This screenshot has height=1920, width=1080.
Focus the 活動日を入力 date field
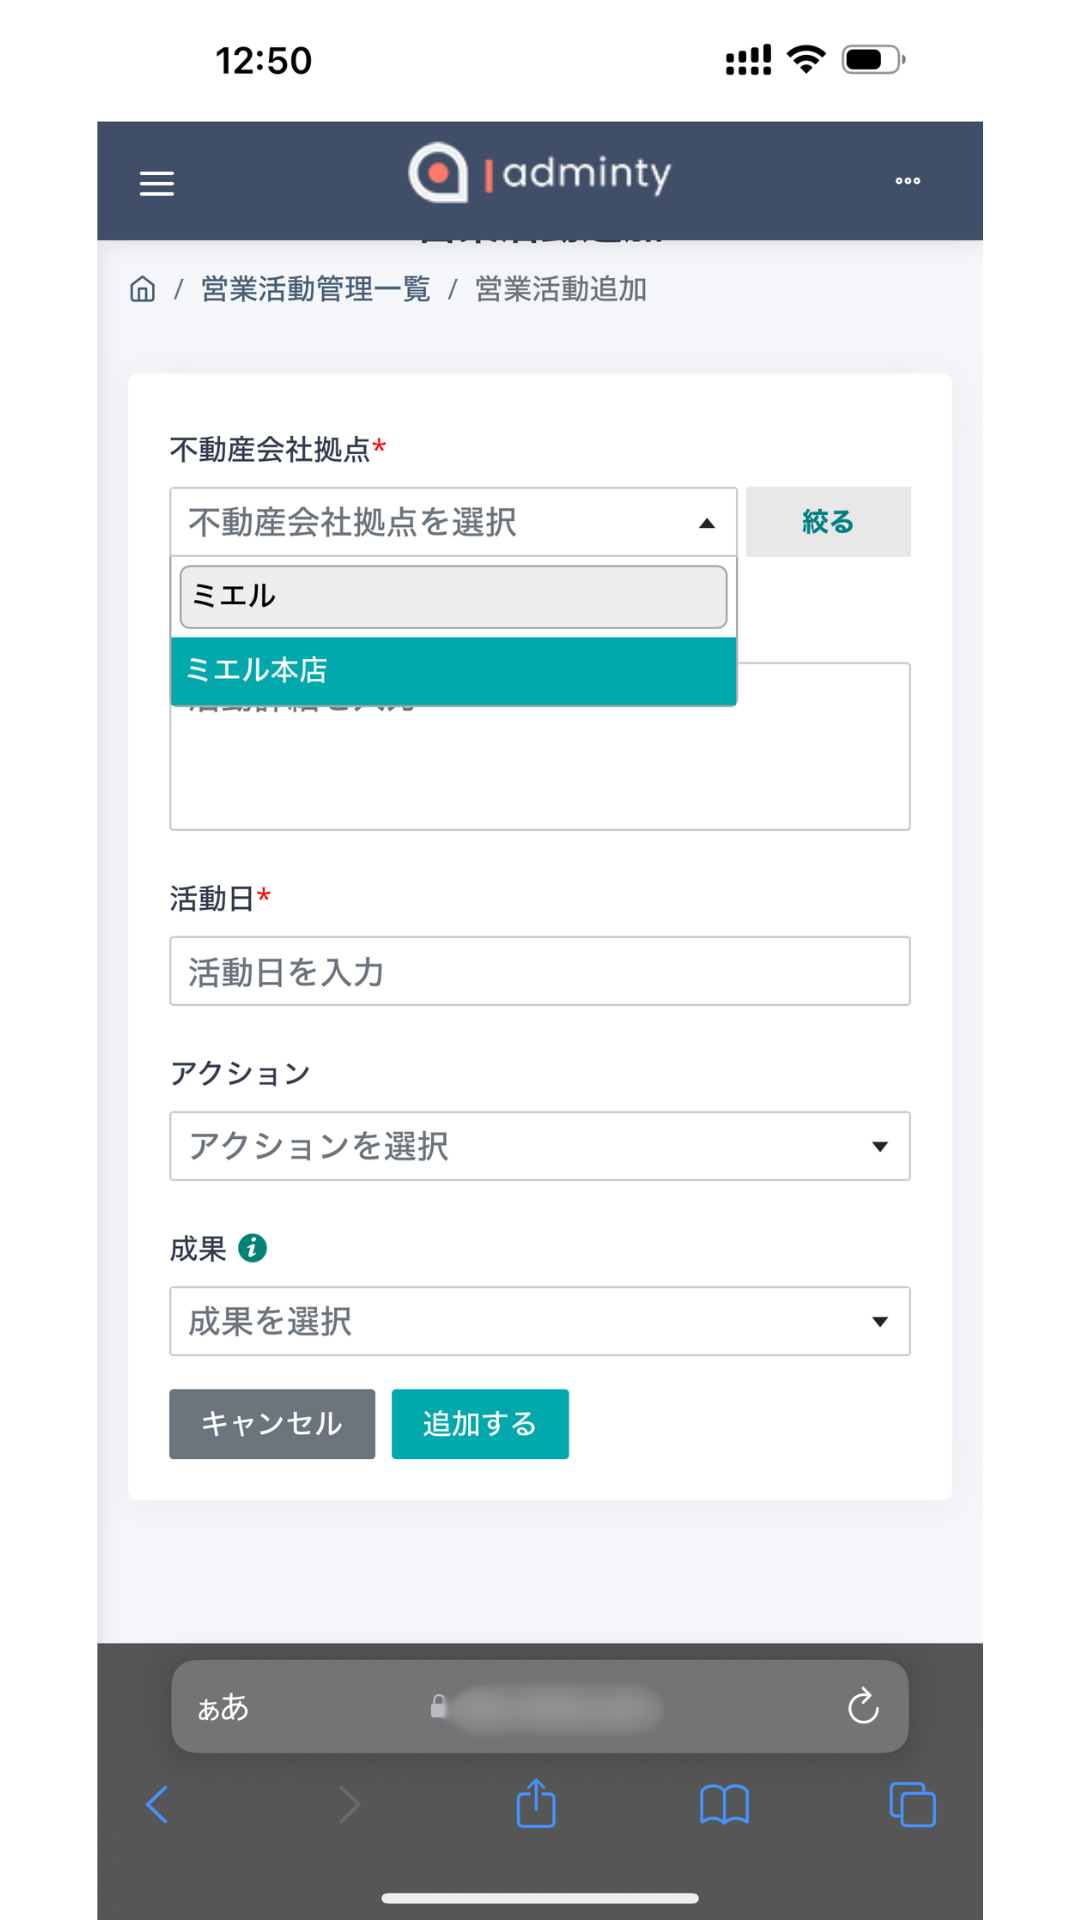pyautogui.click(x=539, y=971)
